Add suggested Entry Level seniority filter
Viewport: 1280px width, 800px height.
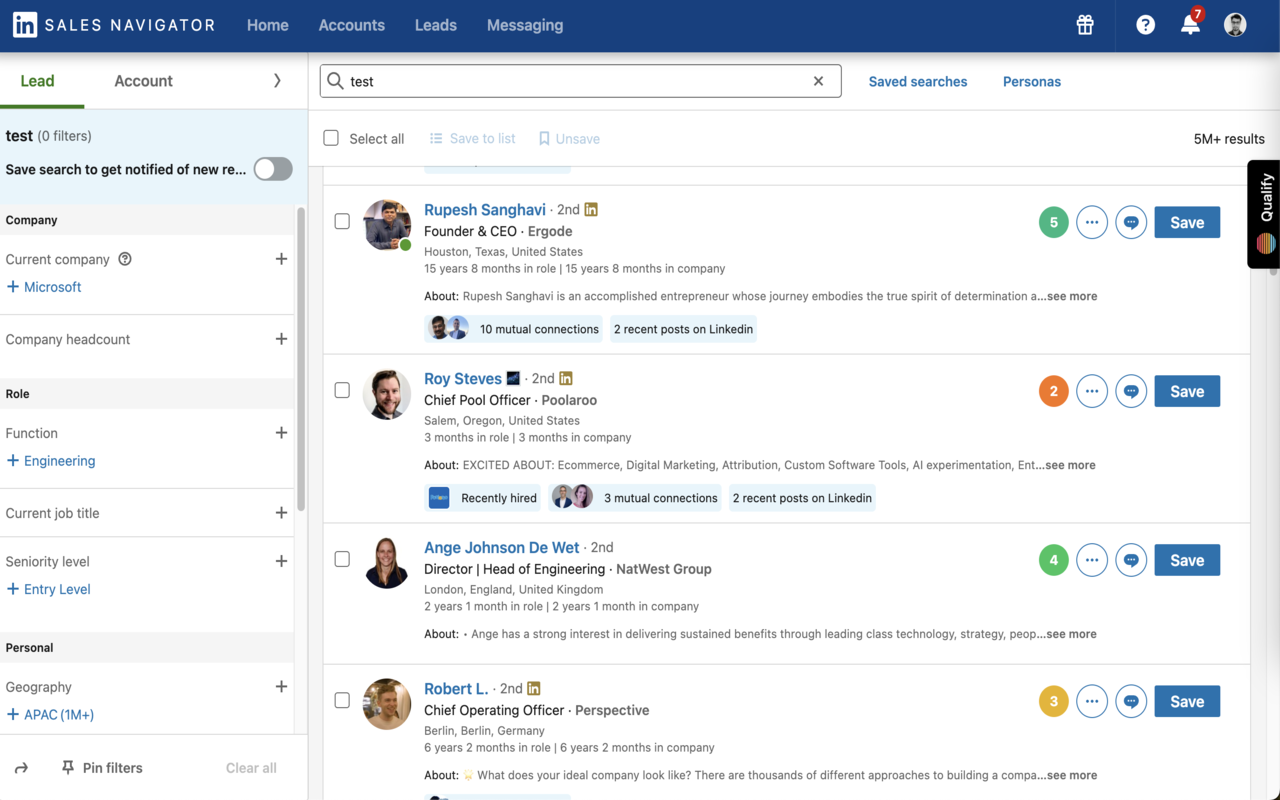click(48, 589)
